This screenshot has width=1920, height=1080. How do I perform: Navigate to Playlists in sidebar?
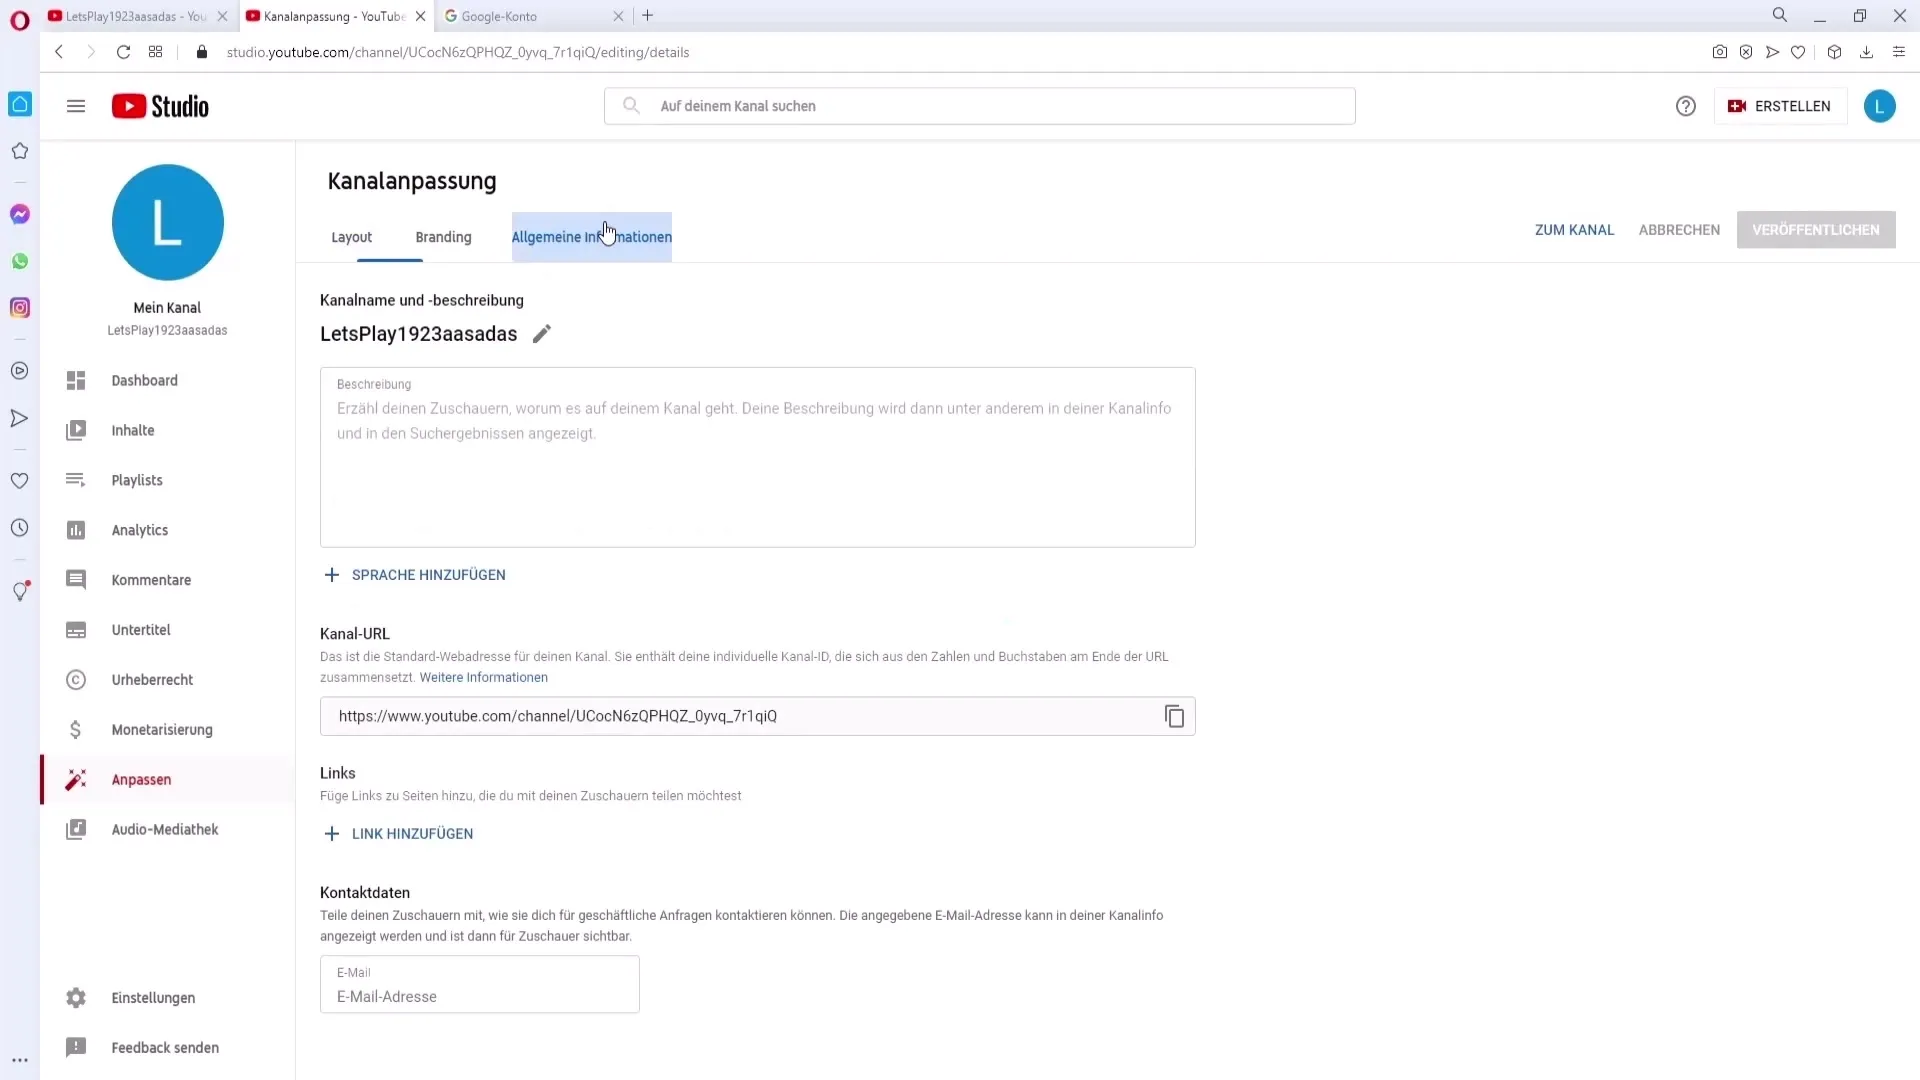137,480
